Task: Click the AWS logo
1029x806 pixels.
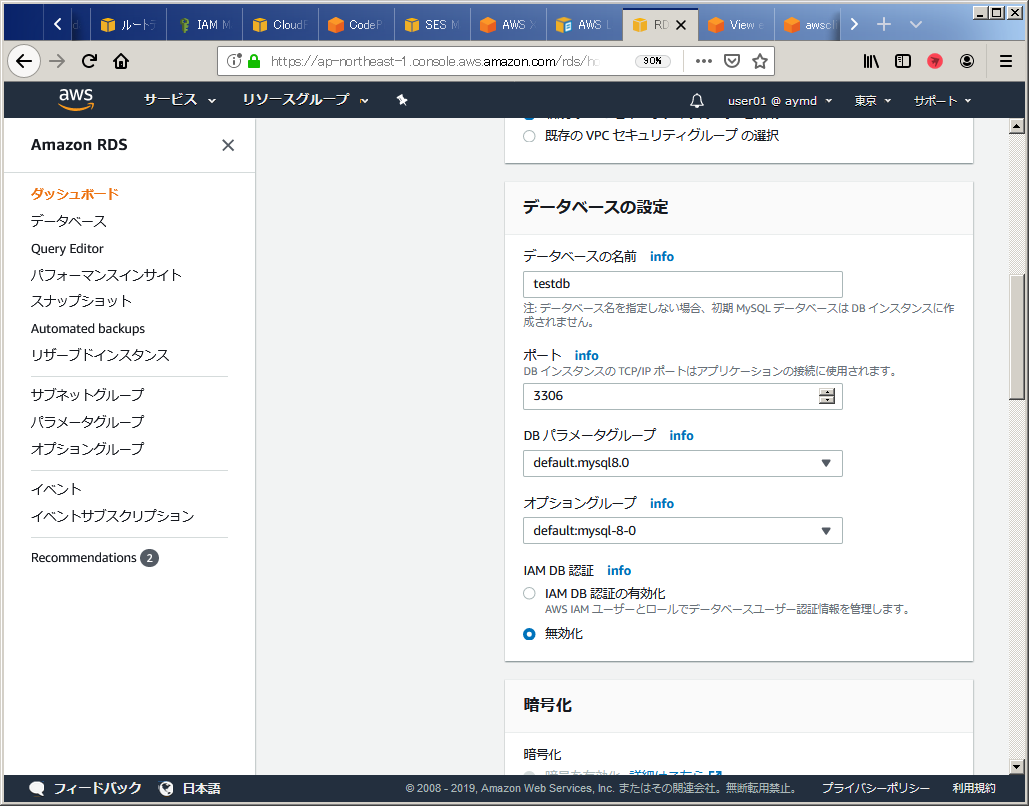Action: [x=75, y=99]
